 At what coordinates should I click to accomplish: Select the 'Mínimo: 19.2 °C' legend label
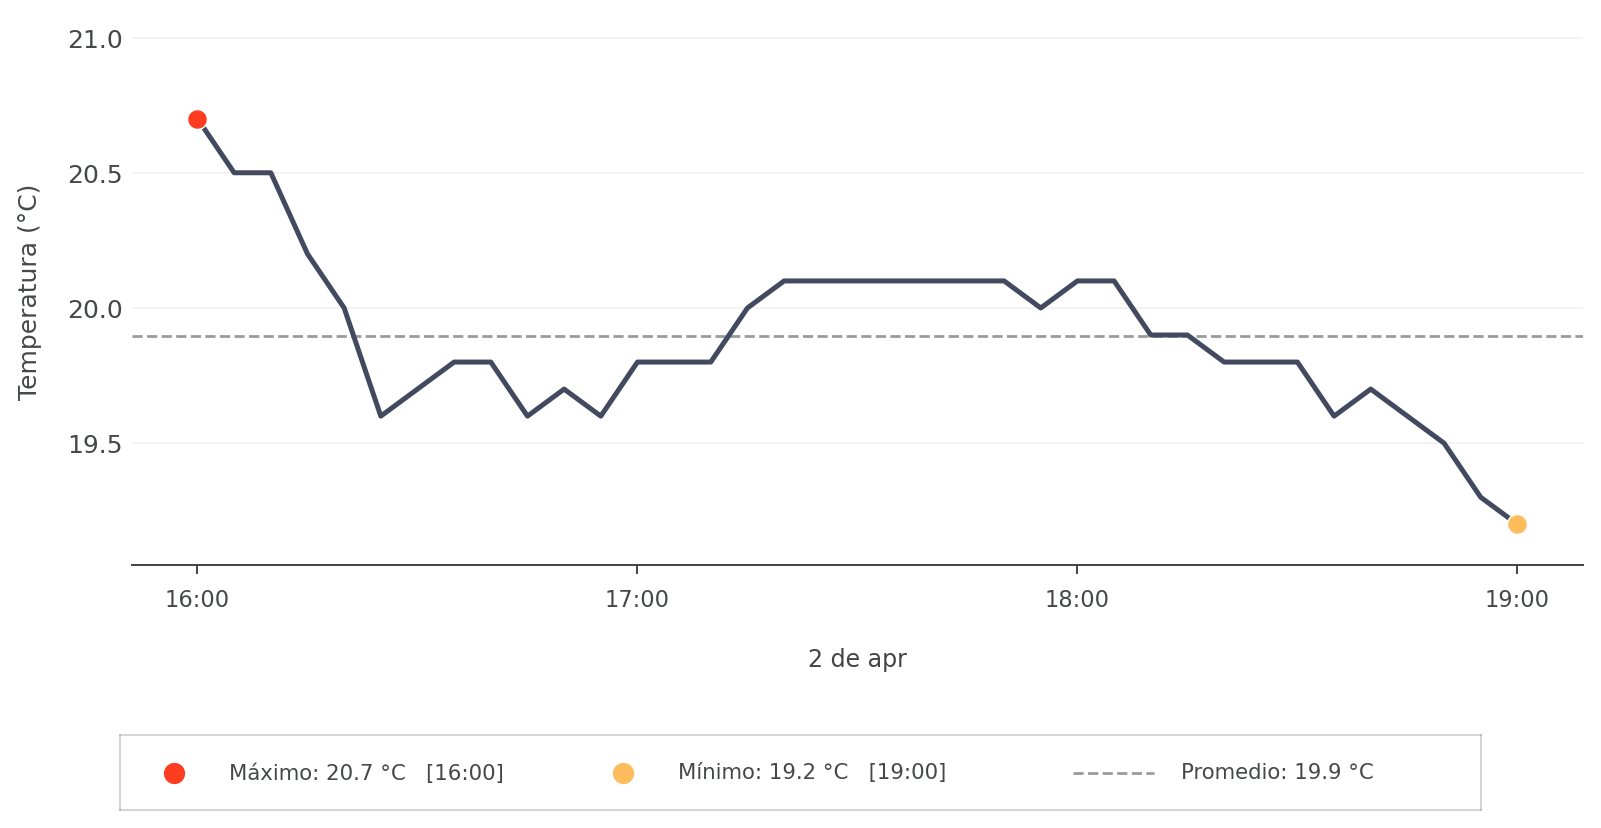pos(762,772)
